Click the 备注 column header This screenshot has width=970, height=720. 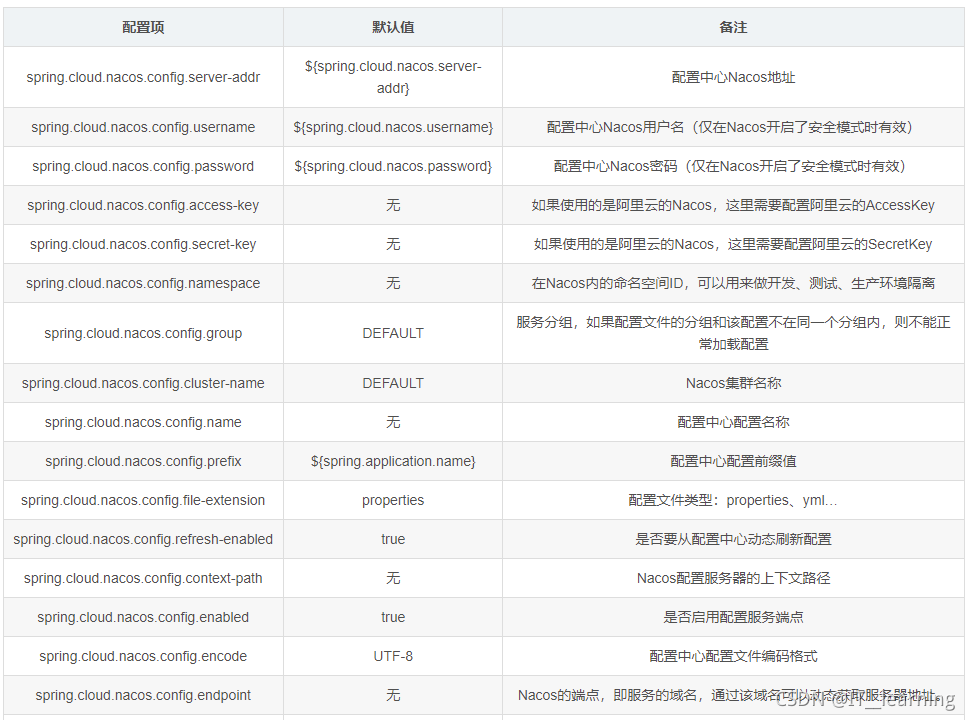tap(733, 27)
